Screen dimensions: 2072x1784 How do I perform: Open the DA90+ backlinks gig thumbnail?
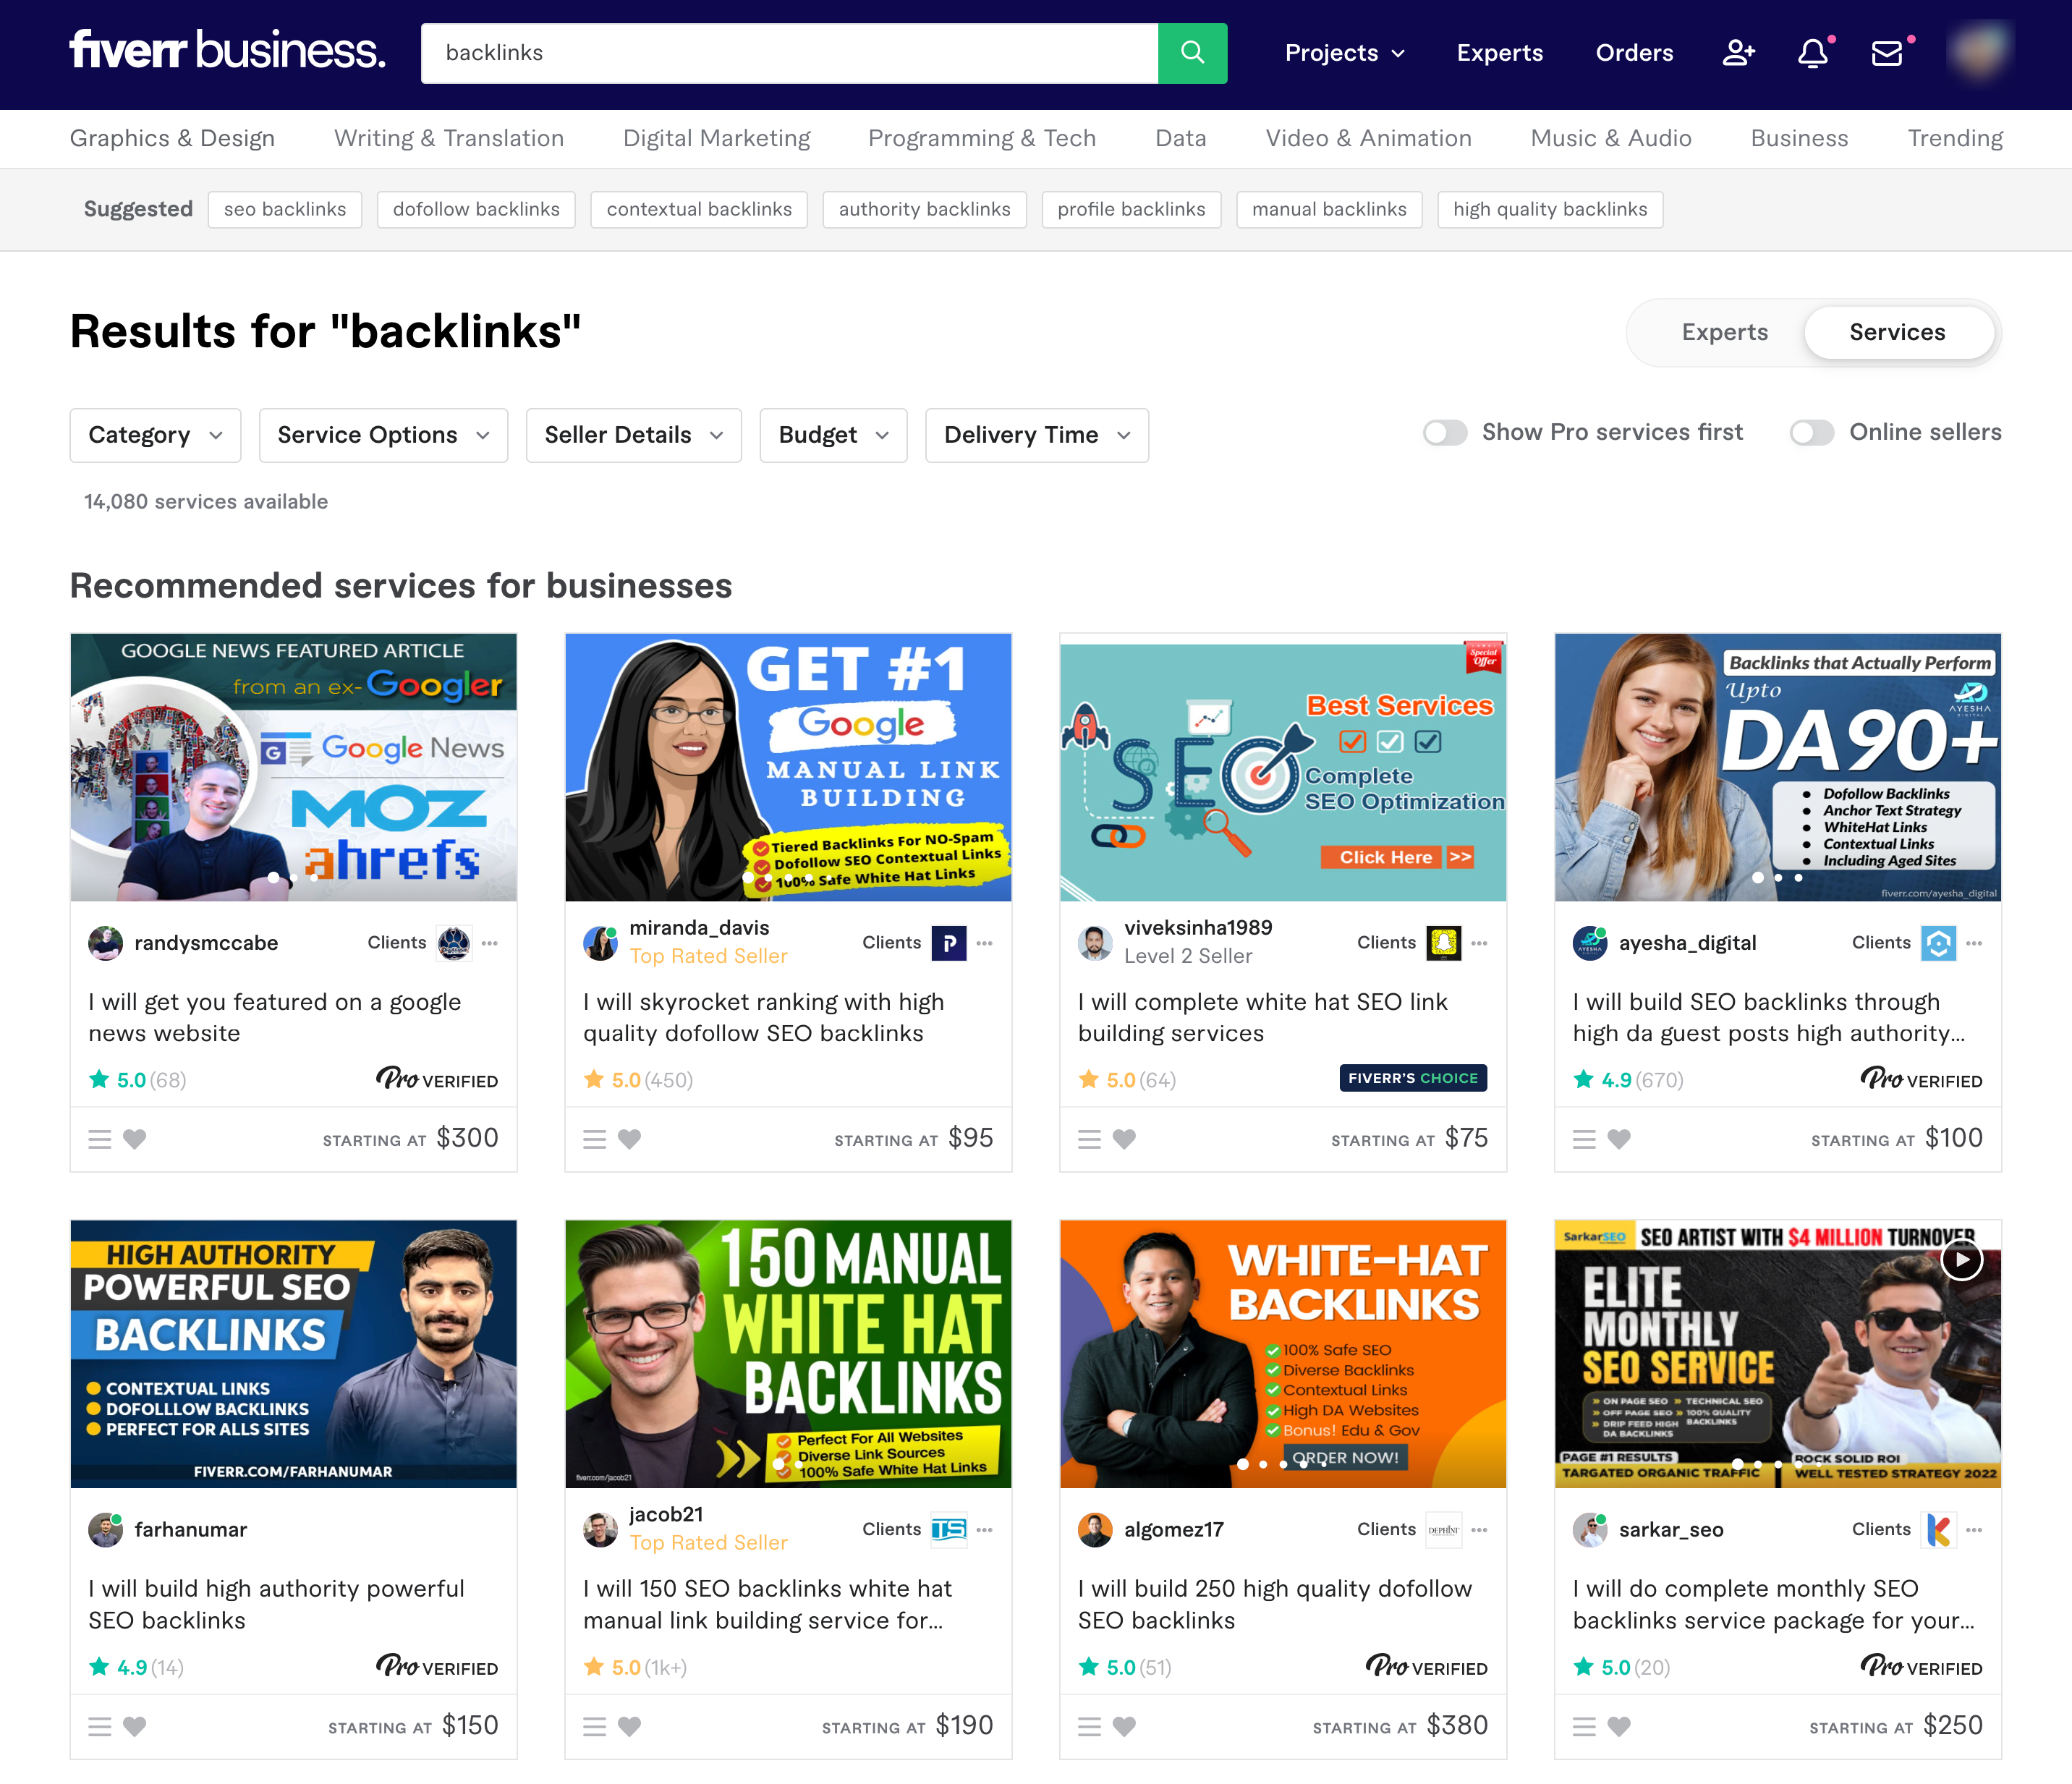pyautogui.click(x=1777, y=767)
